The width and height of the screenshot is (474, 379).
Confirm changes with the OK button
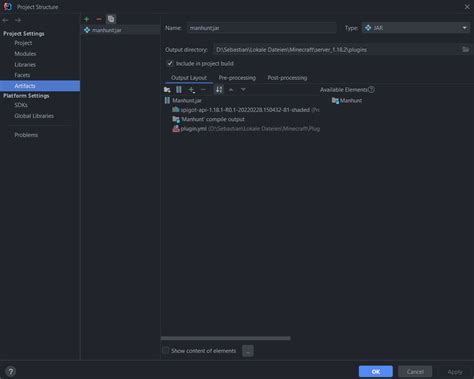click(x=376, y=372)
